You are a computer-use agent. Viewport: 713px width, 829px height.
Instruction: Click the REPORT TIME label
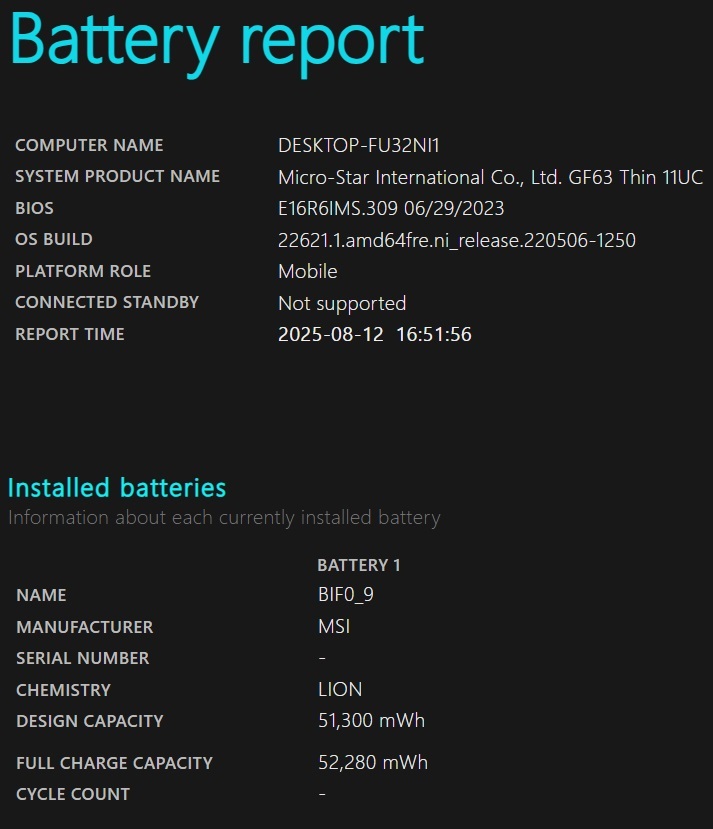click(x=70, y=334)
